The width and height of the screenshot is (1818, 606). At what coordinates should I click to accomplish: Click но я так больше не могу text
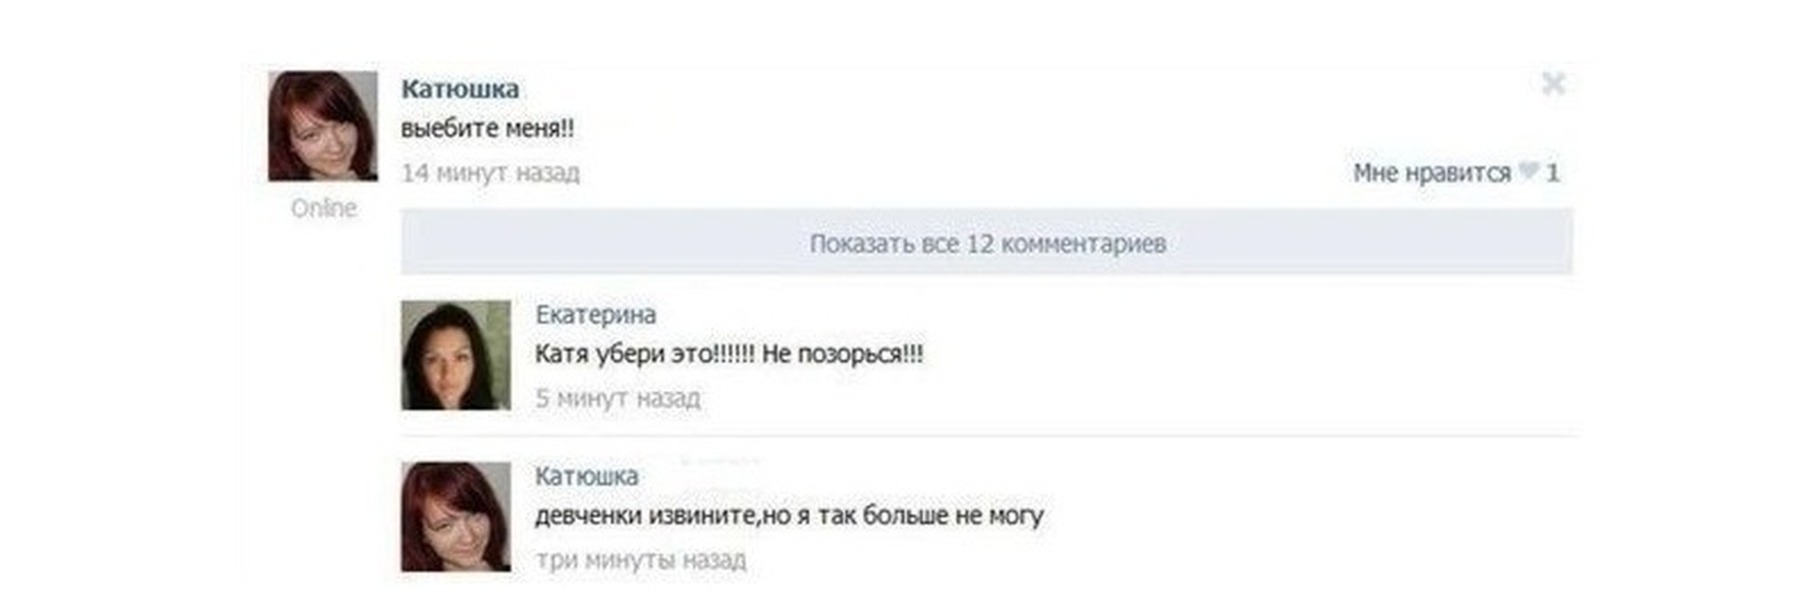[904, 516]
